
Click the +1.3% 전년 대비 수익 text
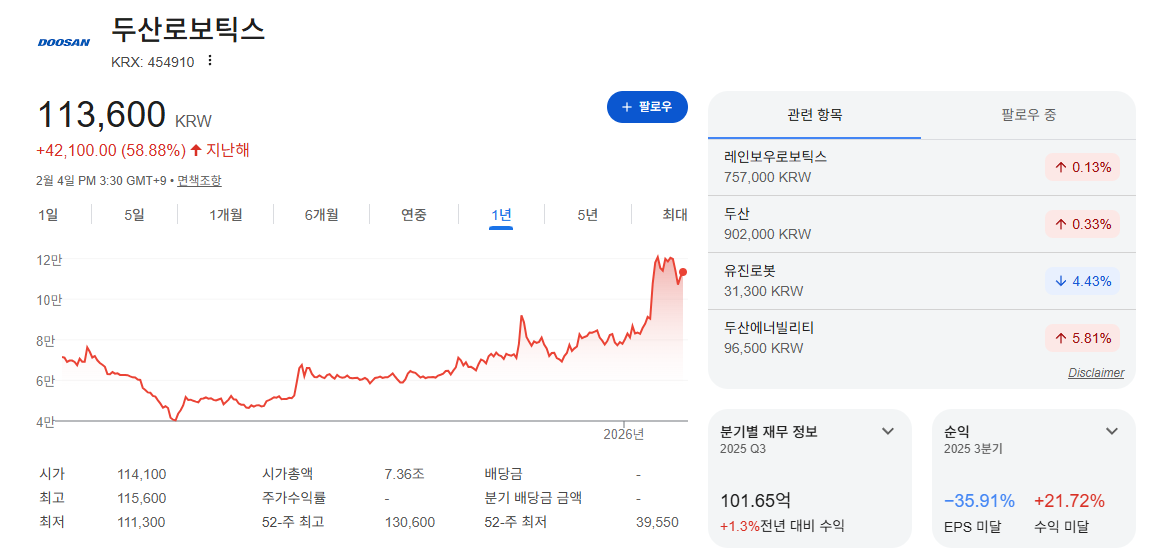click(x=782, y=526)
